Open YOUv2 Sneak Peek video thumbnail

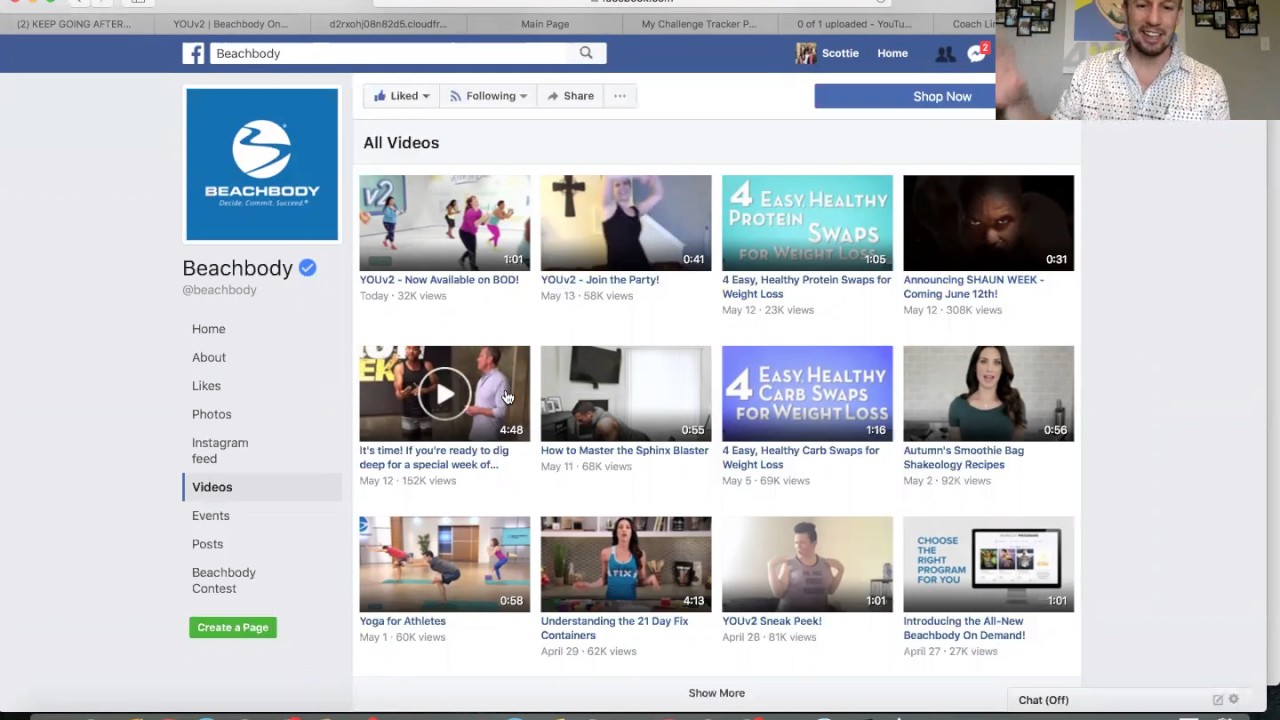click(x=807, y=564)
